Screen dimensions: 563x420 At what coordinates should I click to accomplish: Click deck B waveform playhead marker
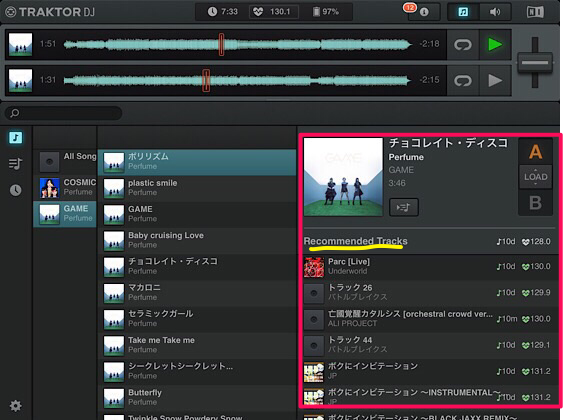[x=206, y=80]
